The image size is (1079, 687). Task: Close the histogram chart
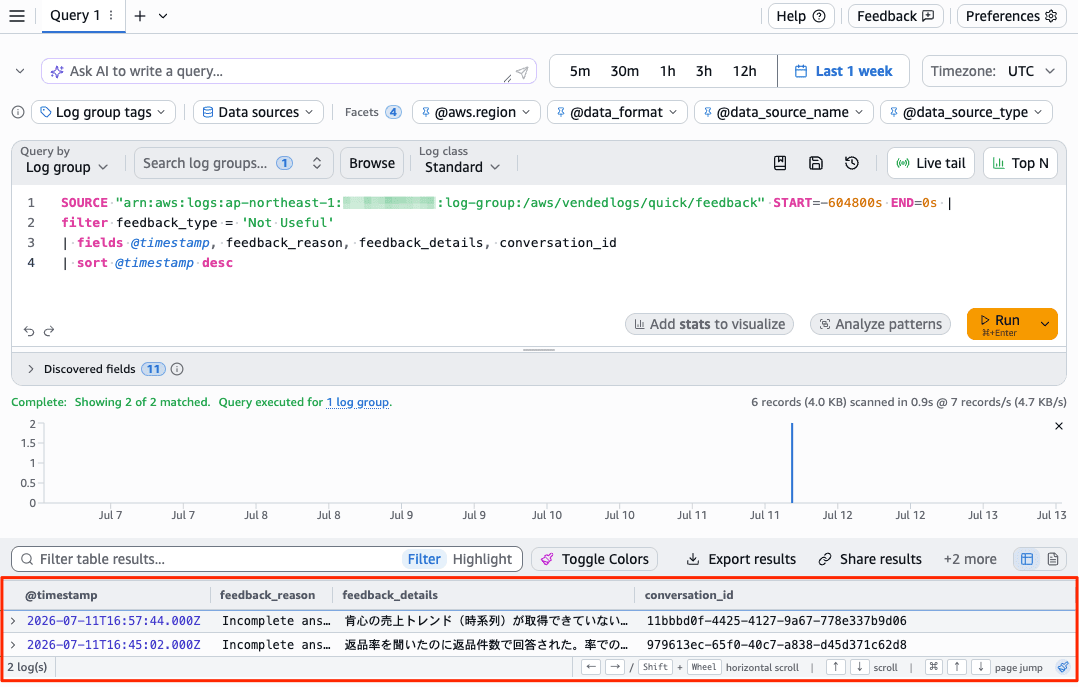coord(1058,426)
